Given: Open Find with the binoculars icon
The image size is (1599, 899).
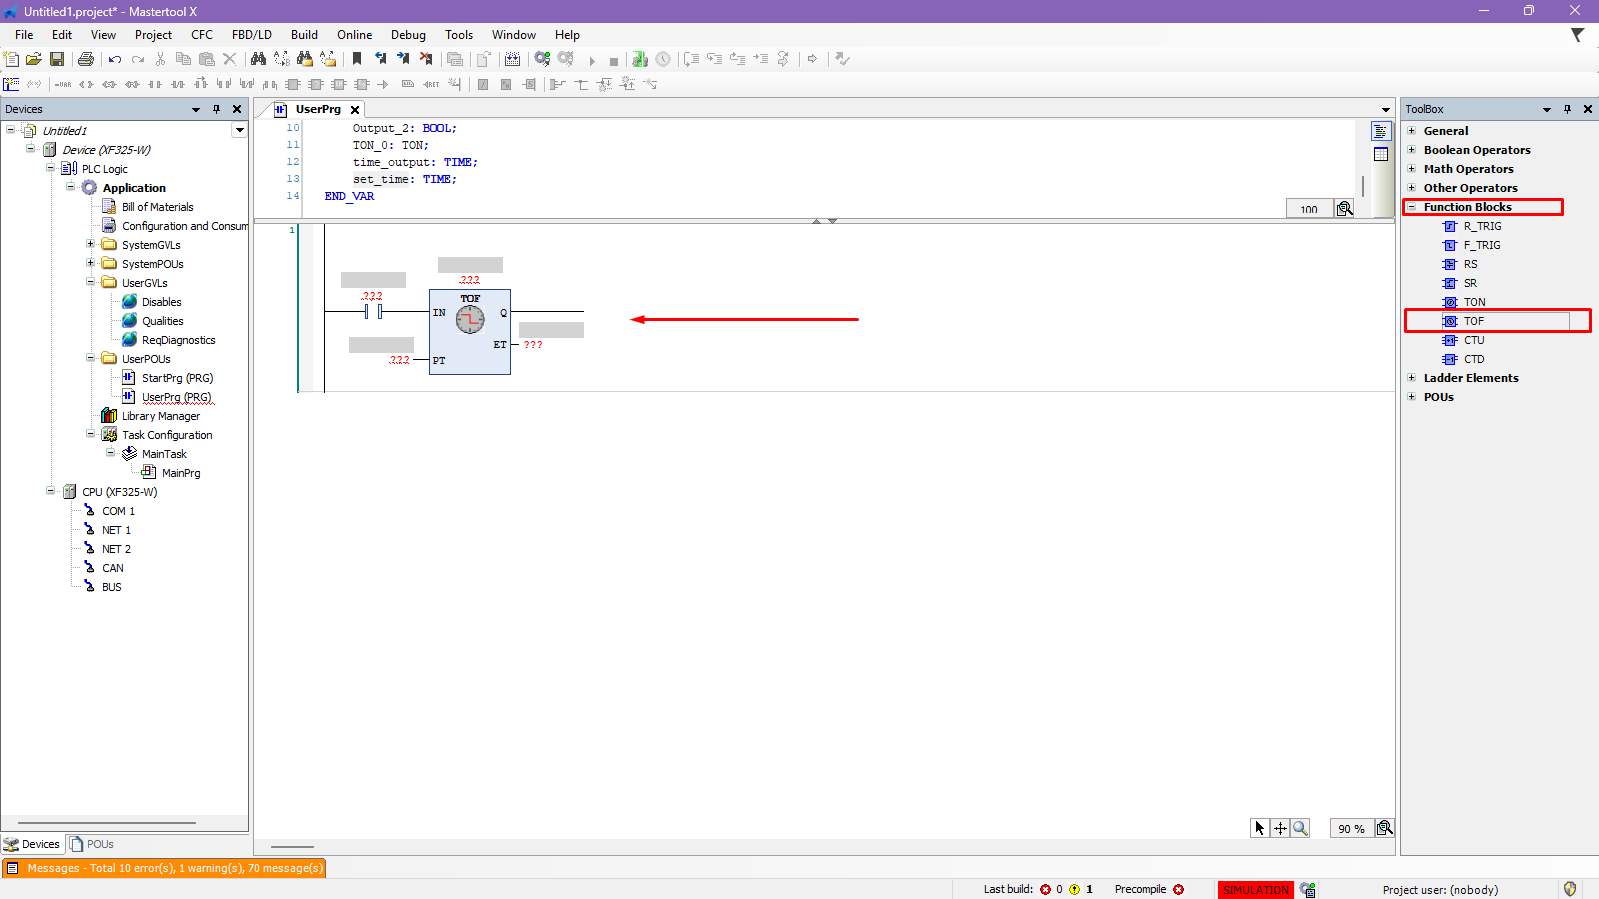Looking at the screenshot, I should (x=258, y=59).
